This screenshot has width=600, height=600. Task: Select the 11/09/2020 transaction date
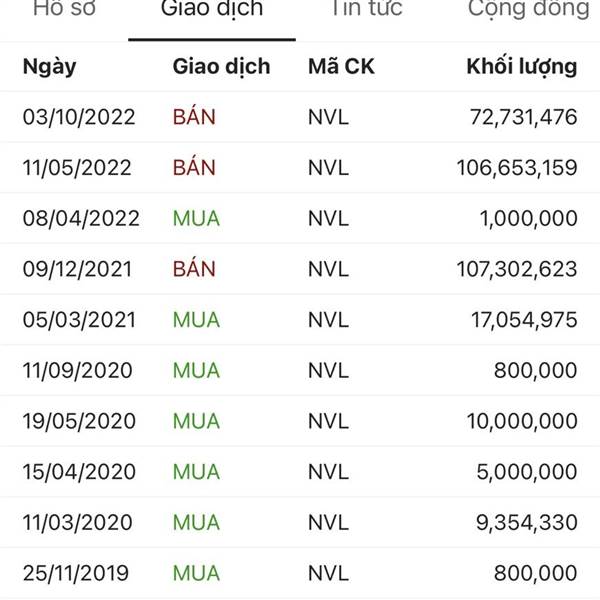(78, 370)
